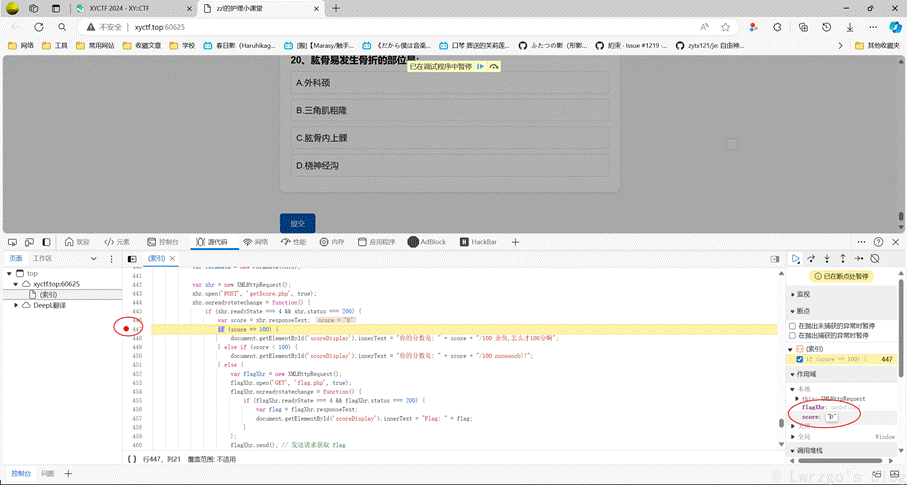Switch to the 内存 Memory tab
907x485 pixels.
point(332,242)
